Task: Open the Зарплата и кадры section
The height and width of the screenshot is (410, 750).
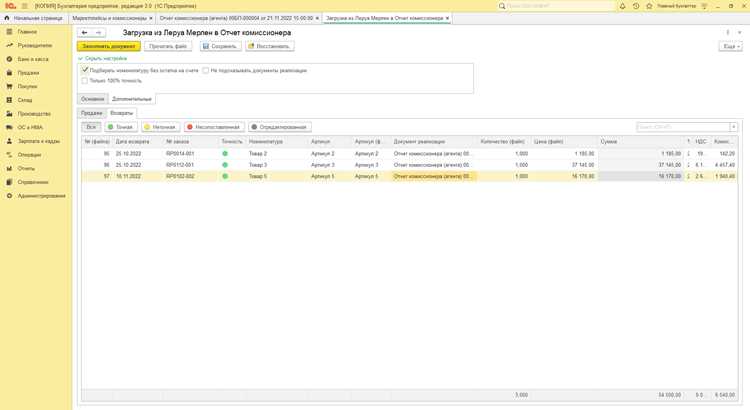Action: click(x=38, y=141)
